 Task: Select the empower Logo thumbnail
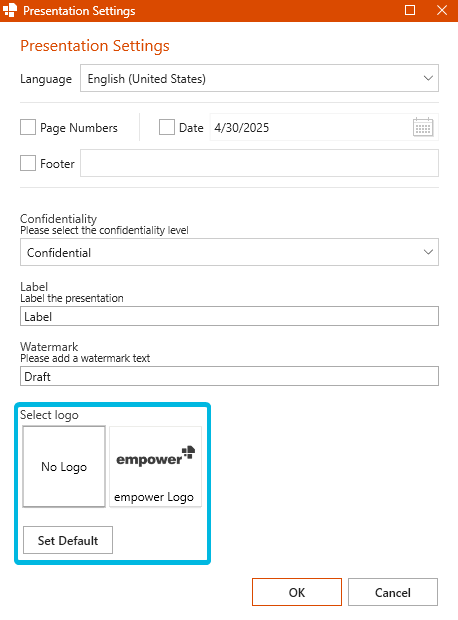pos(155,467)
